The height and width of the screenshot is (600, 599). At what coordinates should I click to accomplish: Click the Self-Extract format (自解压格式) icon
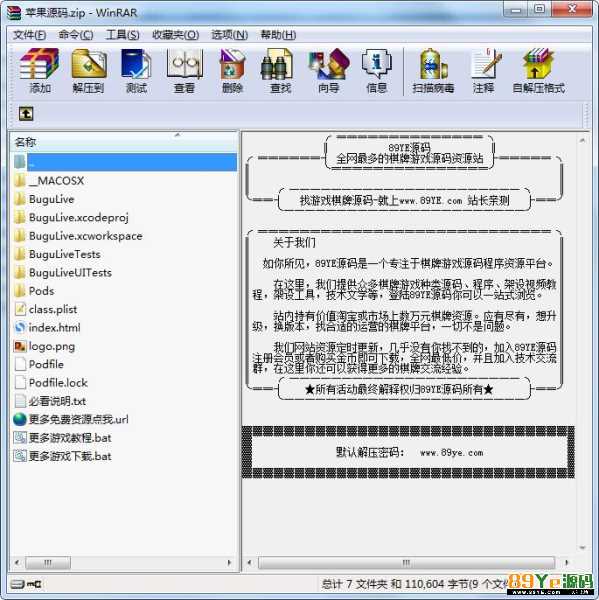pos(539,71)
